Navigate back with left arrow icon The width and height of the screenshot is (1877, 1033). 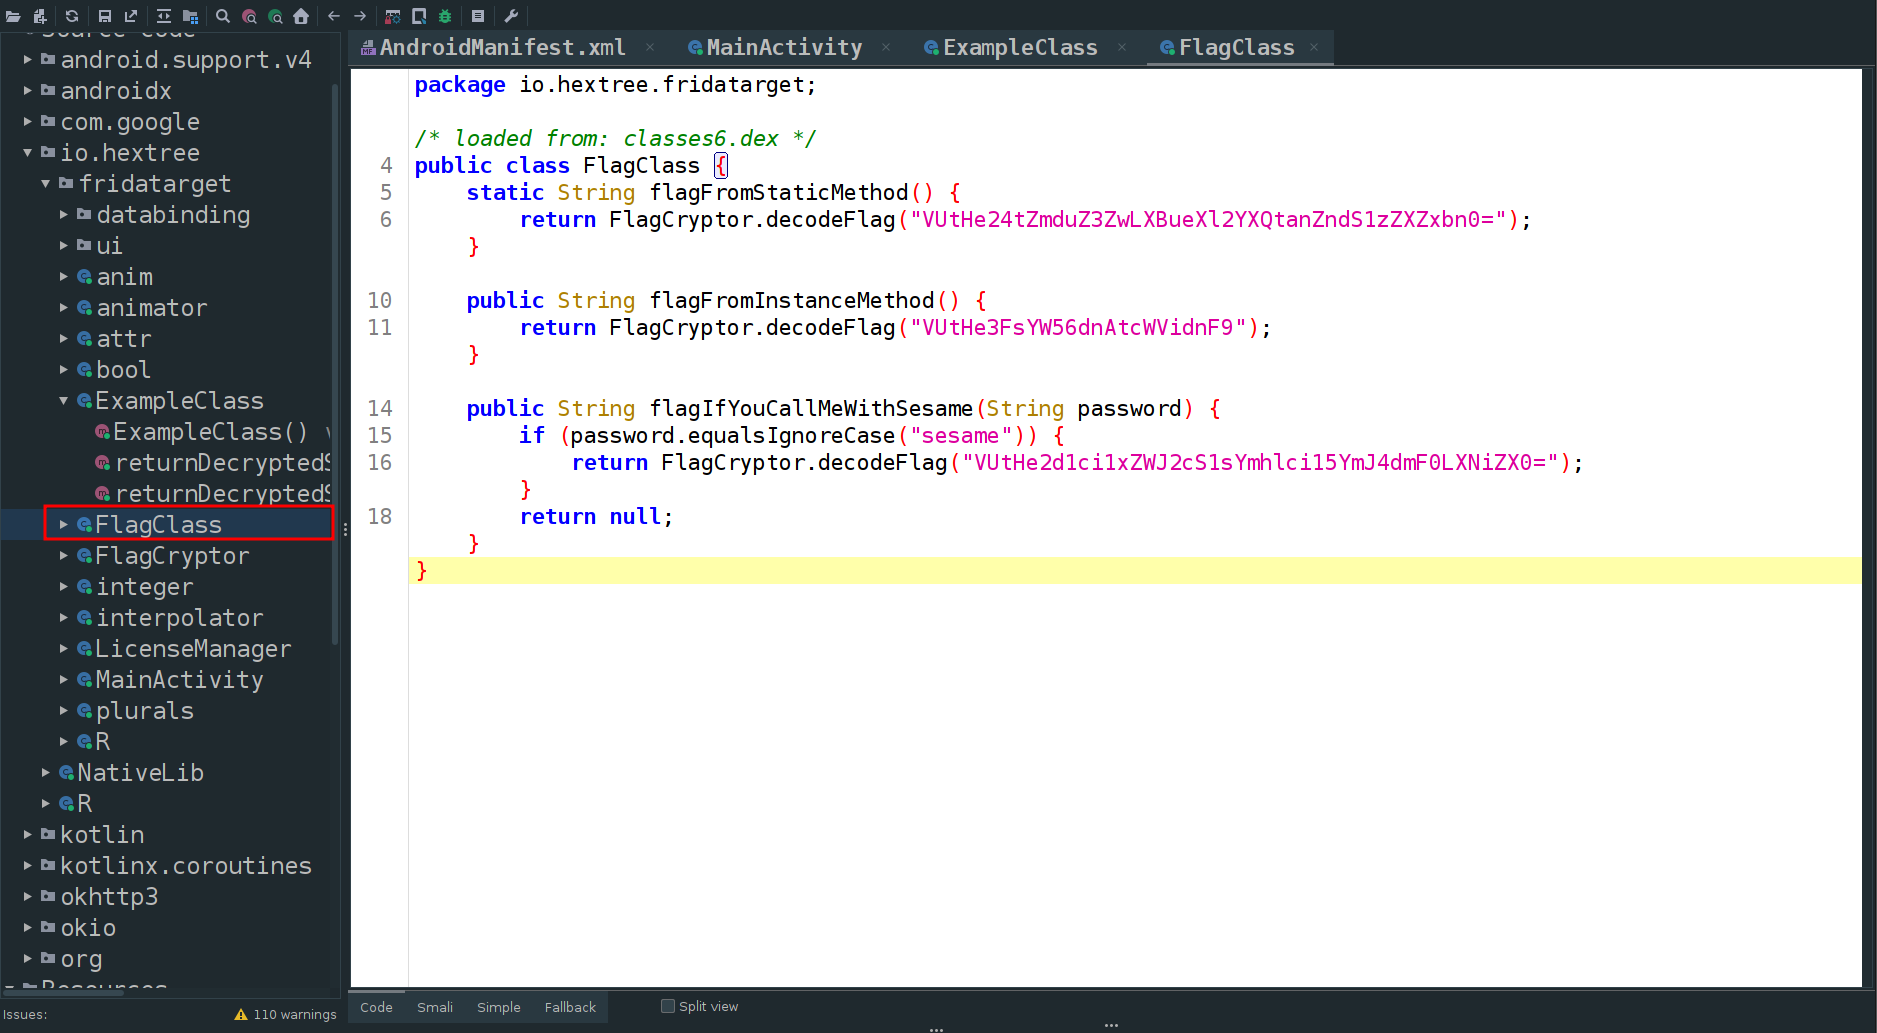click(x=334, y=16)
